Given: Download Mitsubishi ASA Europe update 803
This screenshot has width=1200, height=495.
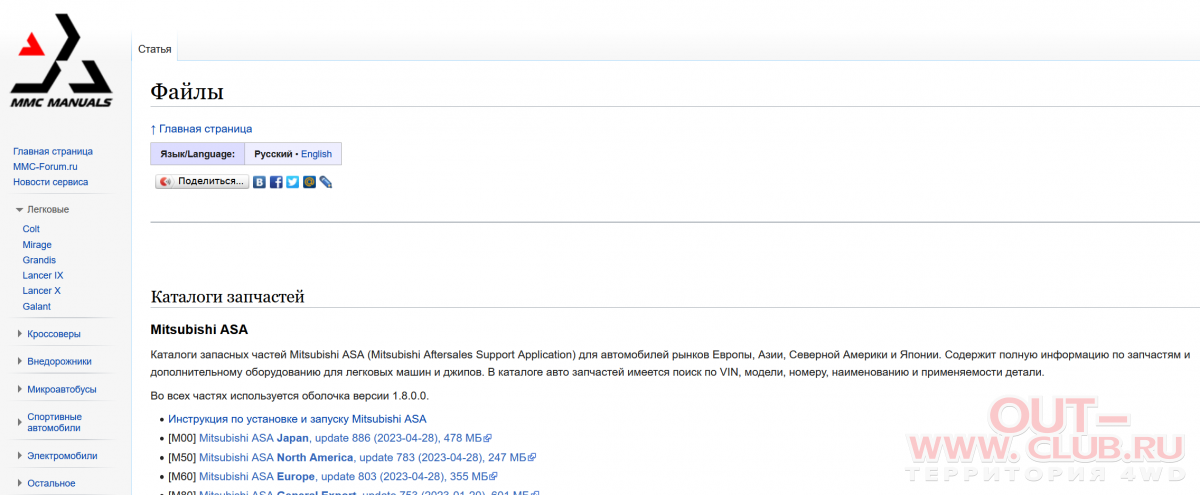Looking at the screenshot, I should (348, 476).
